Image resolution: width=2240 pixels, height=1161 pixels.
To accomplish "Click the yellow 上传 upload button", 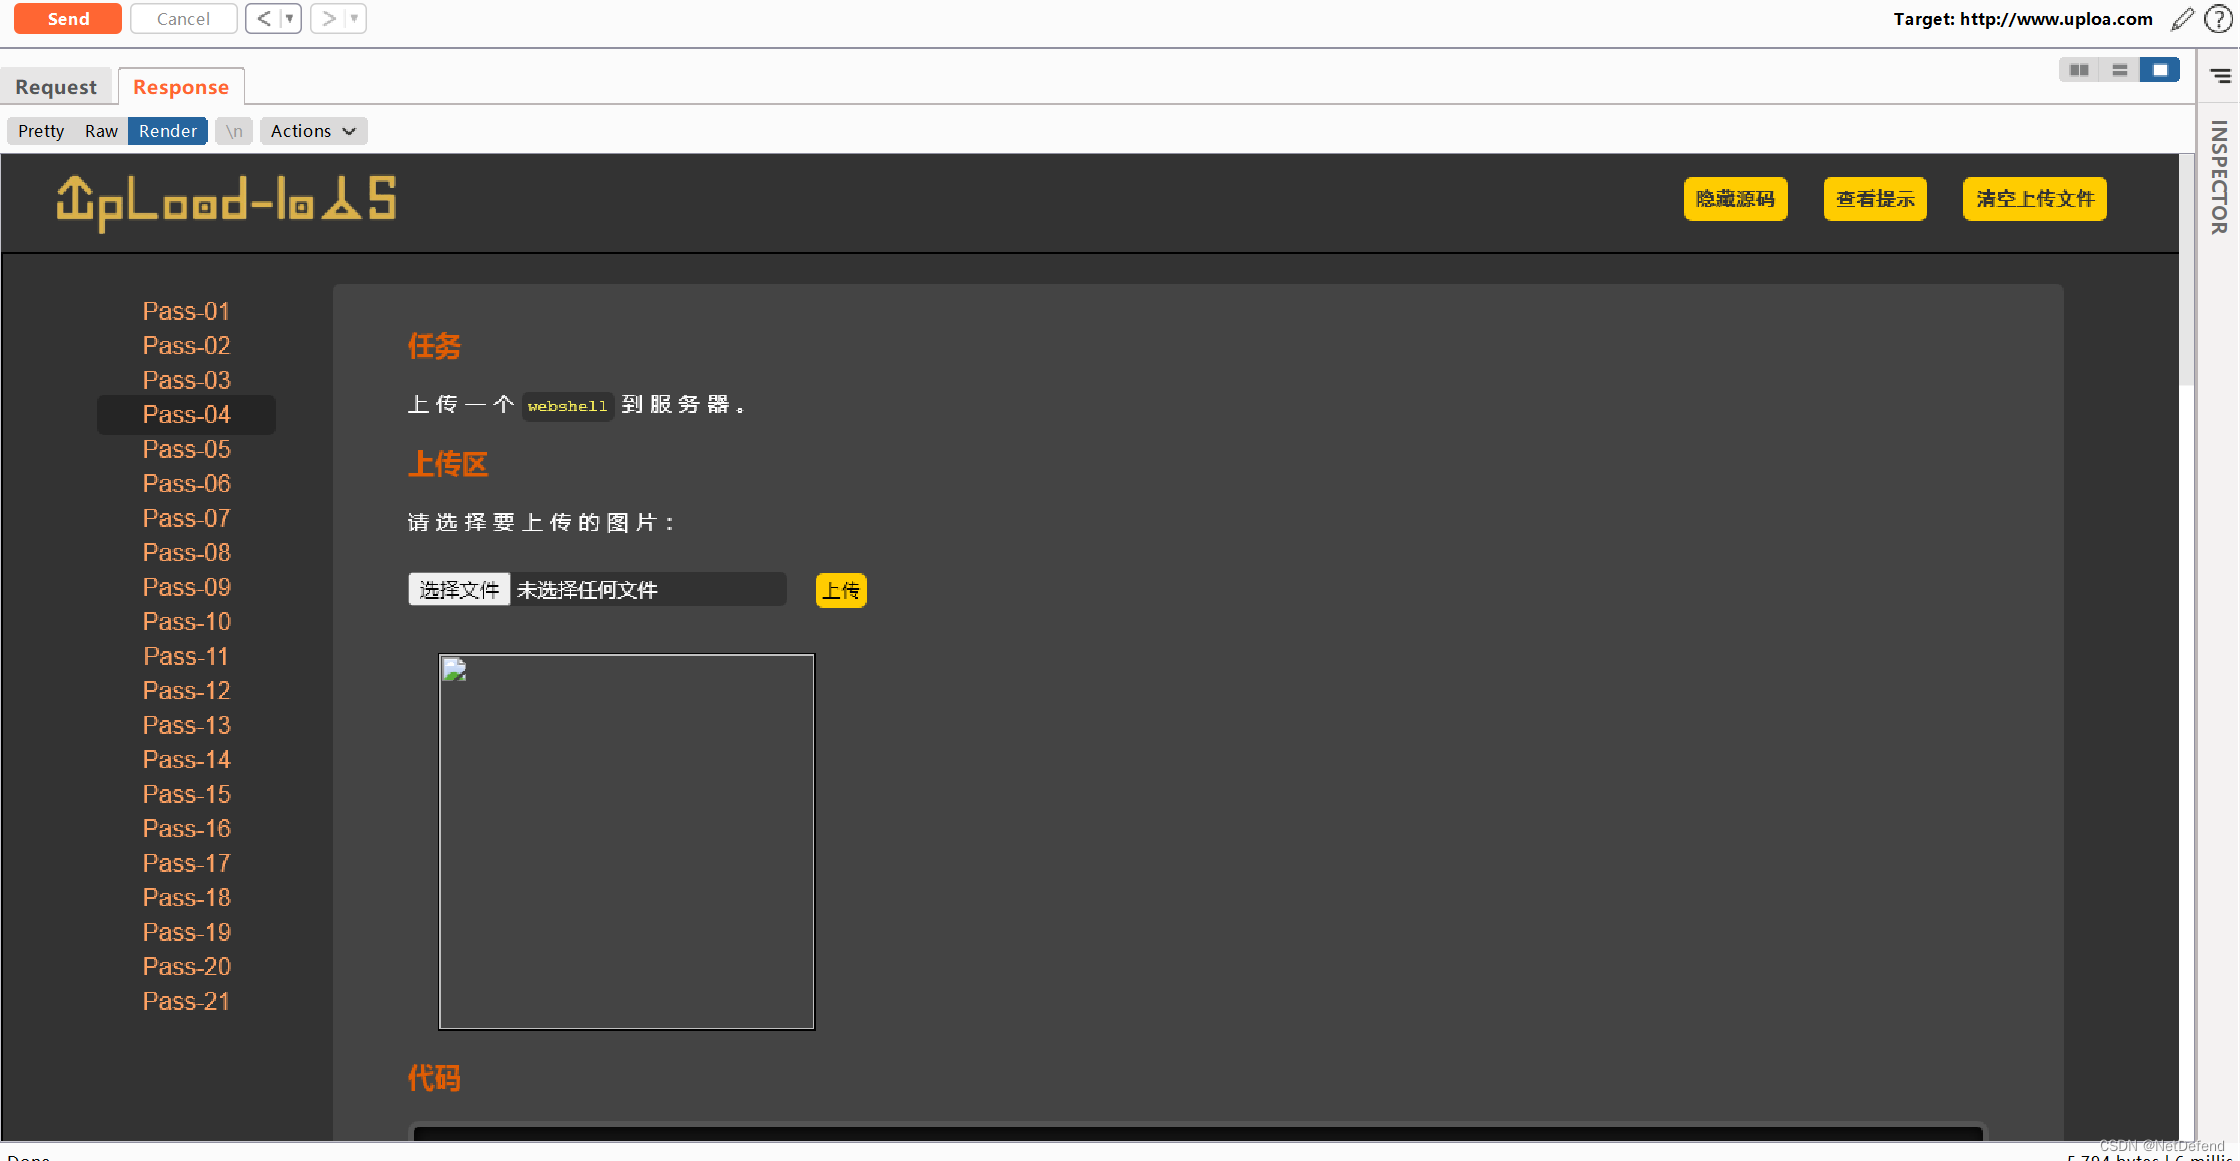I will pyautogui.click(x=841, y=591).
